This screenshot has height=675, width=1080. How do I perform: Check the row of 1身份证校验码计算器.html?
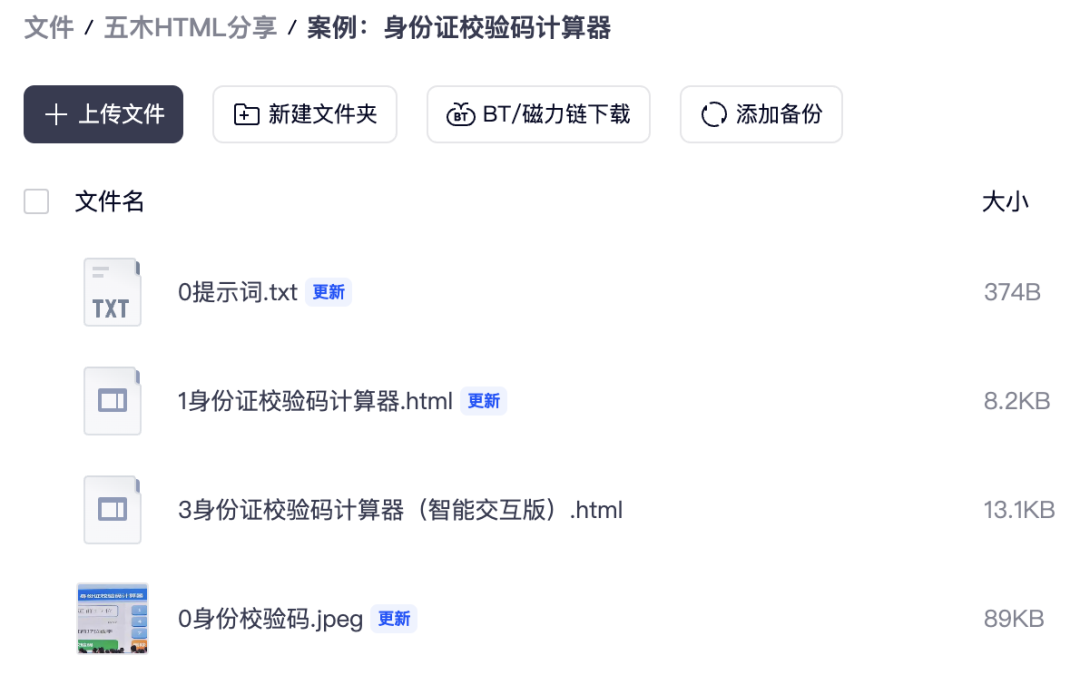[x=36, y=400]
